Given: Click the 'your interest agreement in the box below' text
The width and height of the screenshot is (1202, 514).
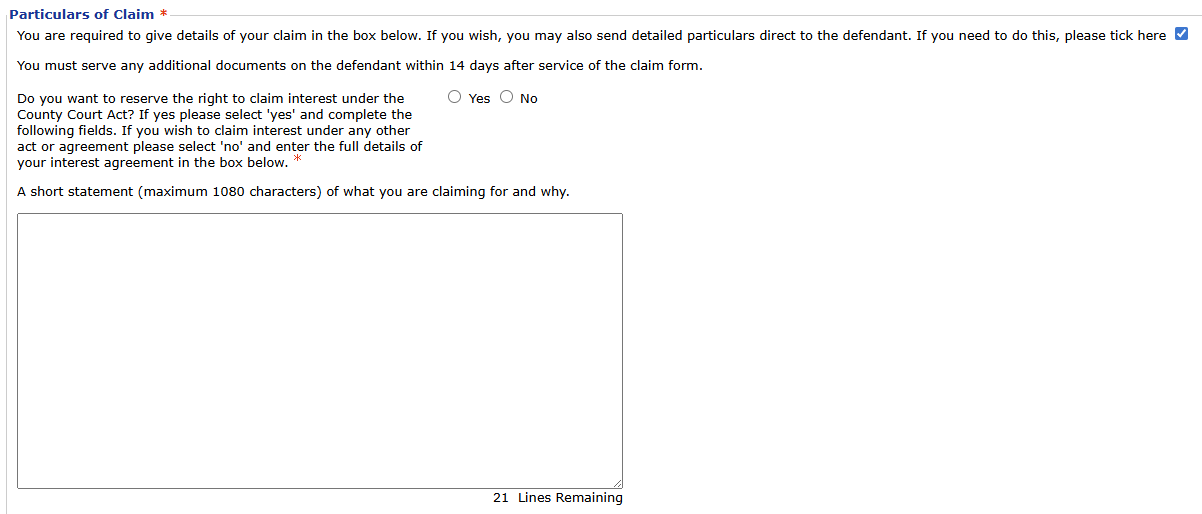Looking at the screenshot, I should tap(152, 163).
